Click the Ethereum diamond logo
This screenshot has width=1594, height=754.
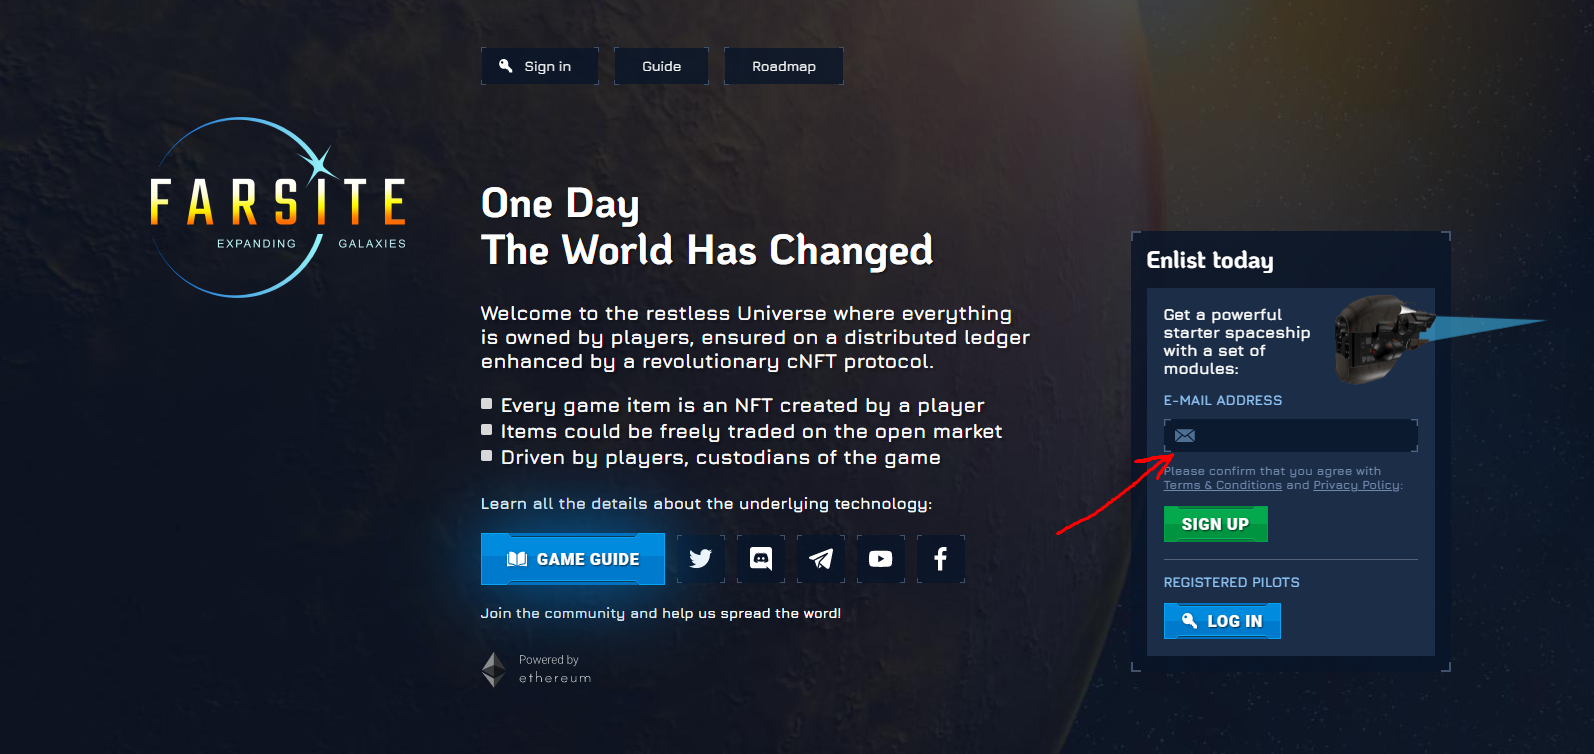click(x=494, y=670)
